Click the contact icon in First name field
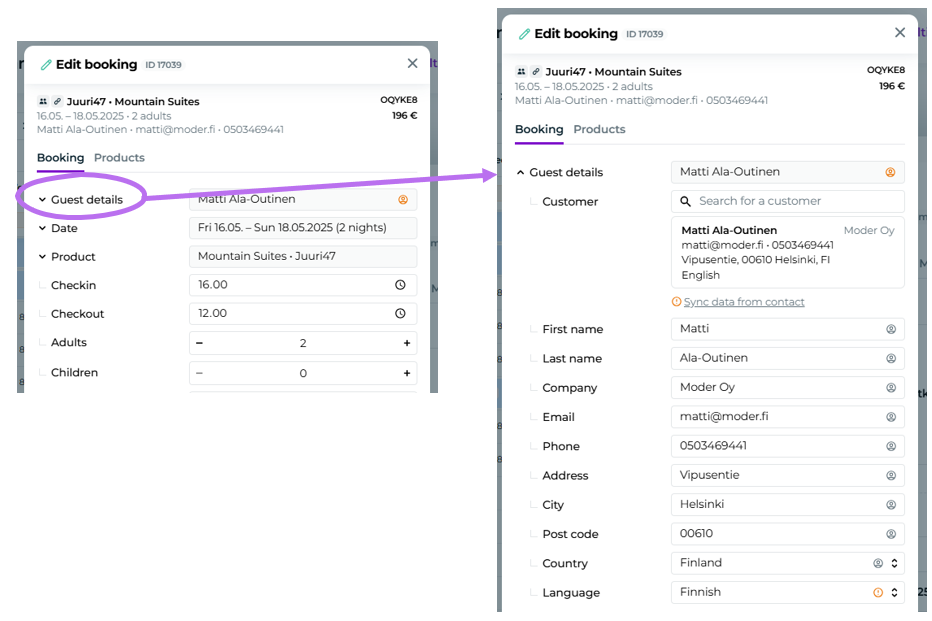Image resolution: width=932 pixels, height=621 pixels. (890, 329)
